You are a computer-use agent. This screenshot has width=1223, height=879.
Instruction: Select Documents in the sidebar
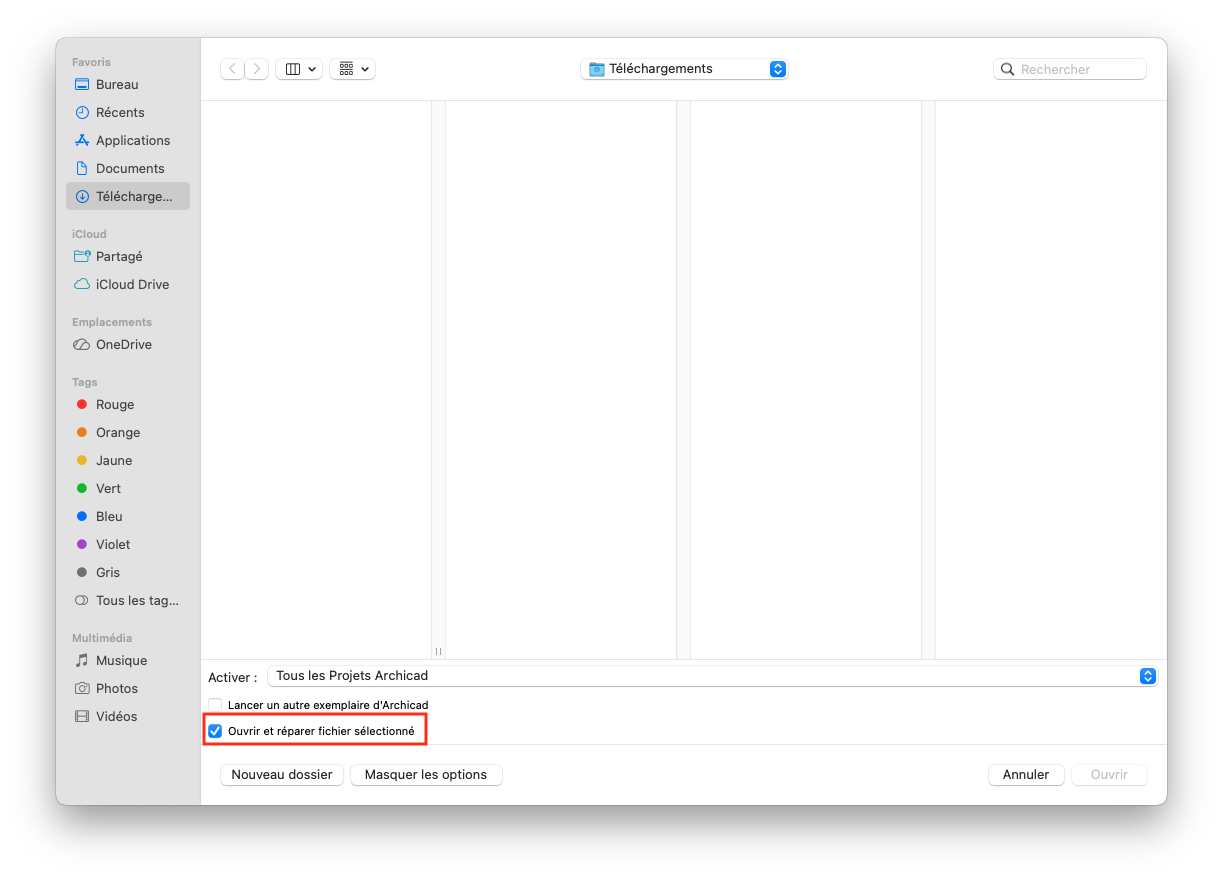coord(127,169)
